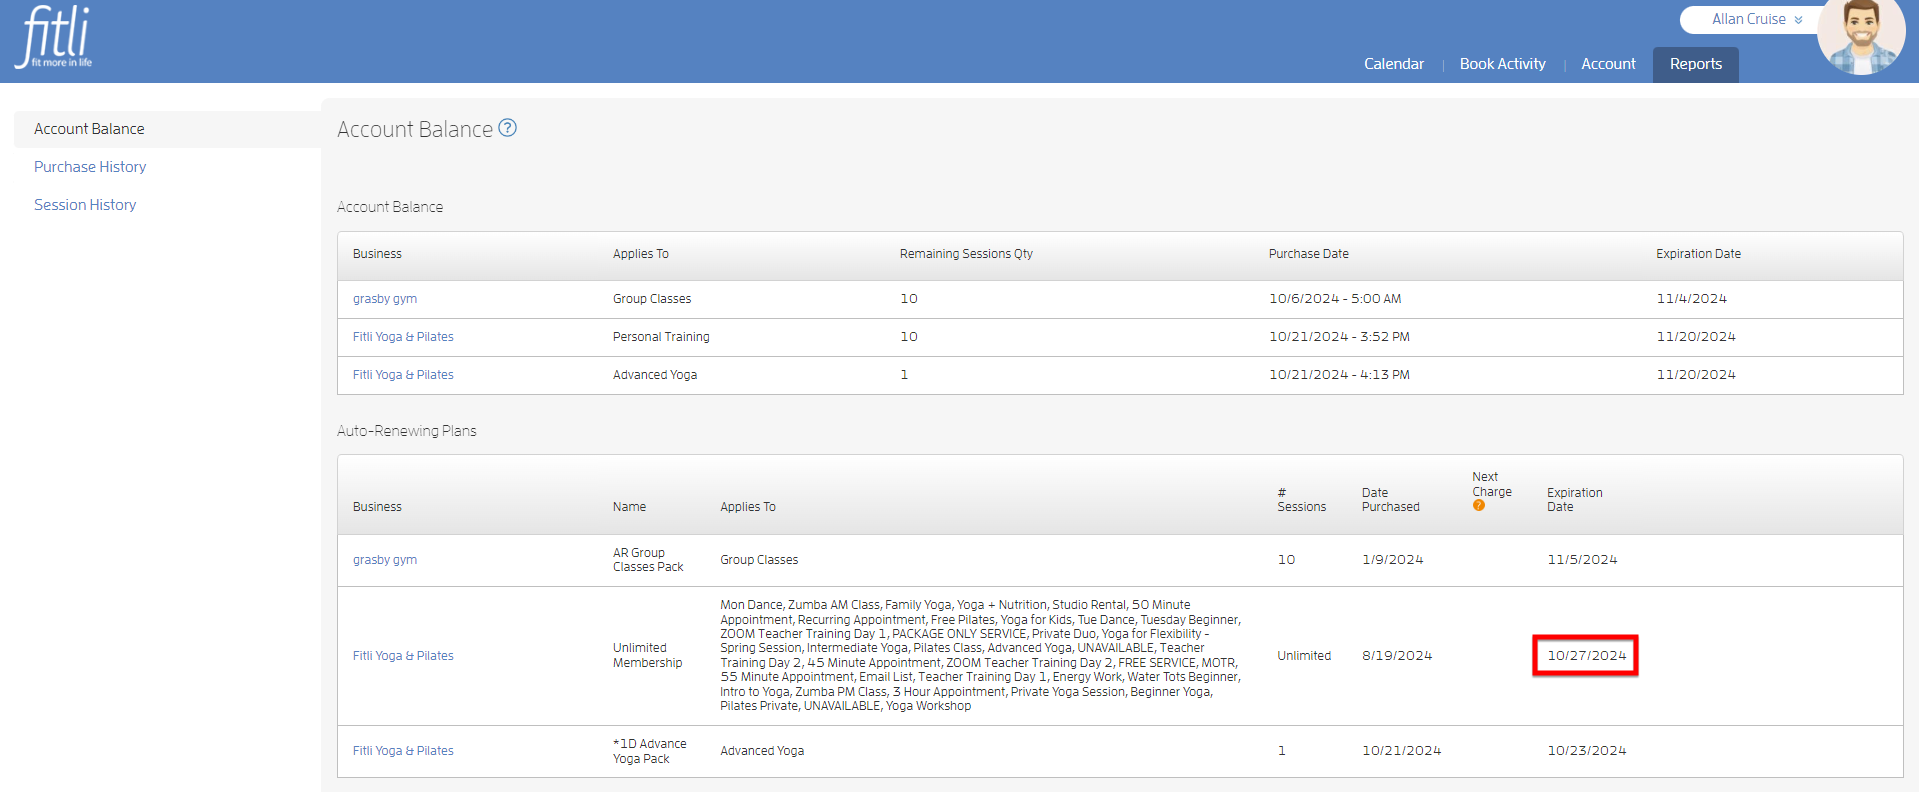This screenshot has width=1919, height=792.
Task: Click the *1D Advance Yoga Pack name
Action: [649, 751]
